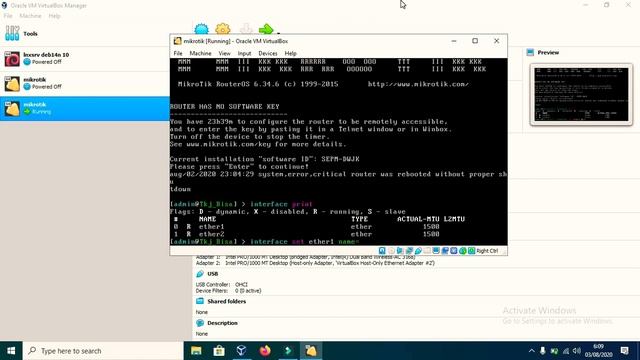
Task: Click the audio status icon in VM status bar
Action: (x=400, y=251)
